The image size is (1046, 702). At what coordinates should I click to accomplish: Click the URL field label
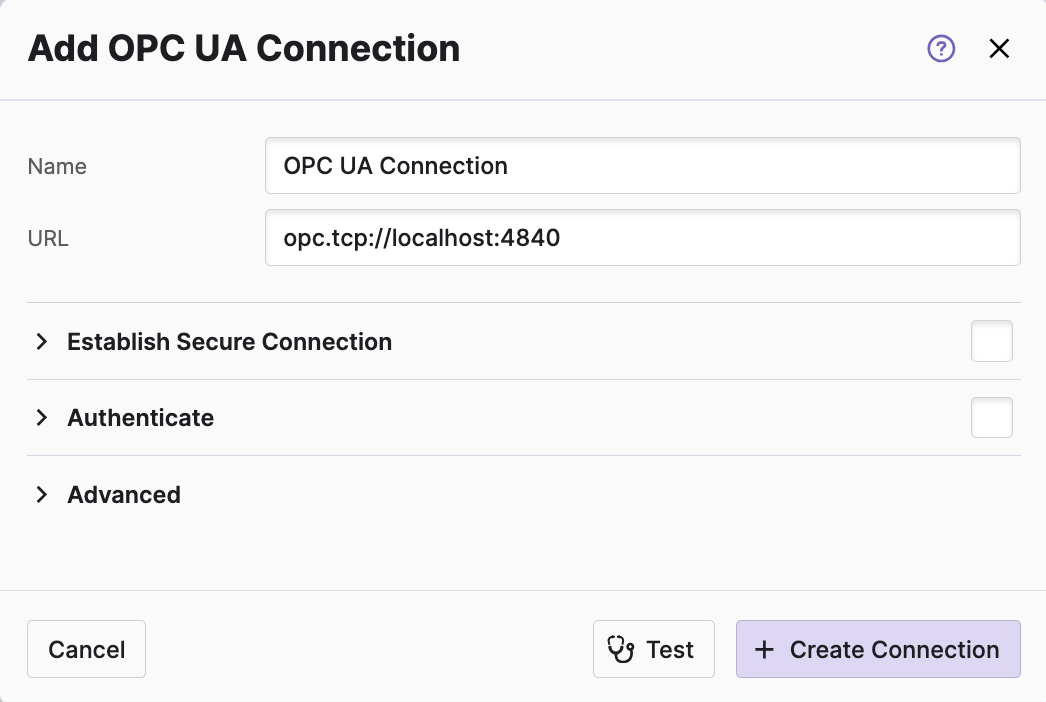(48, 239)
